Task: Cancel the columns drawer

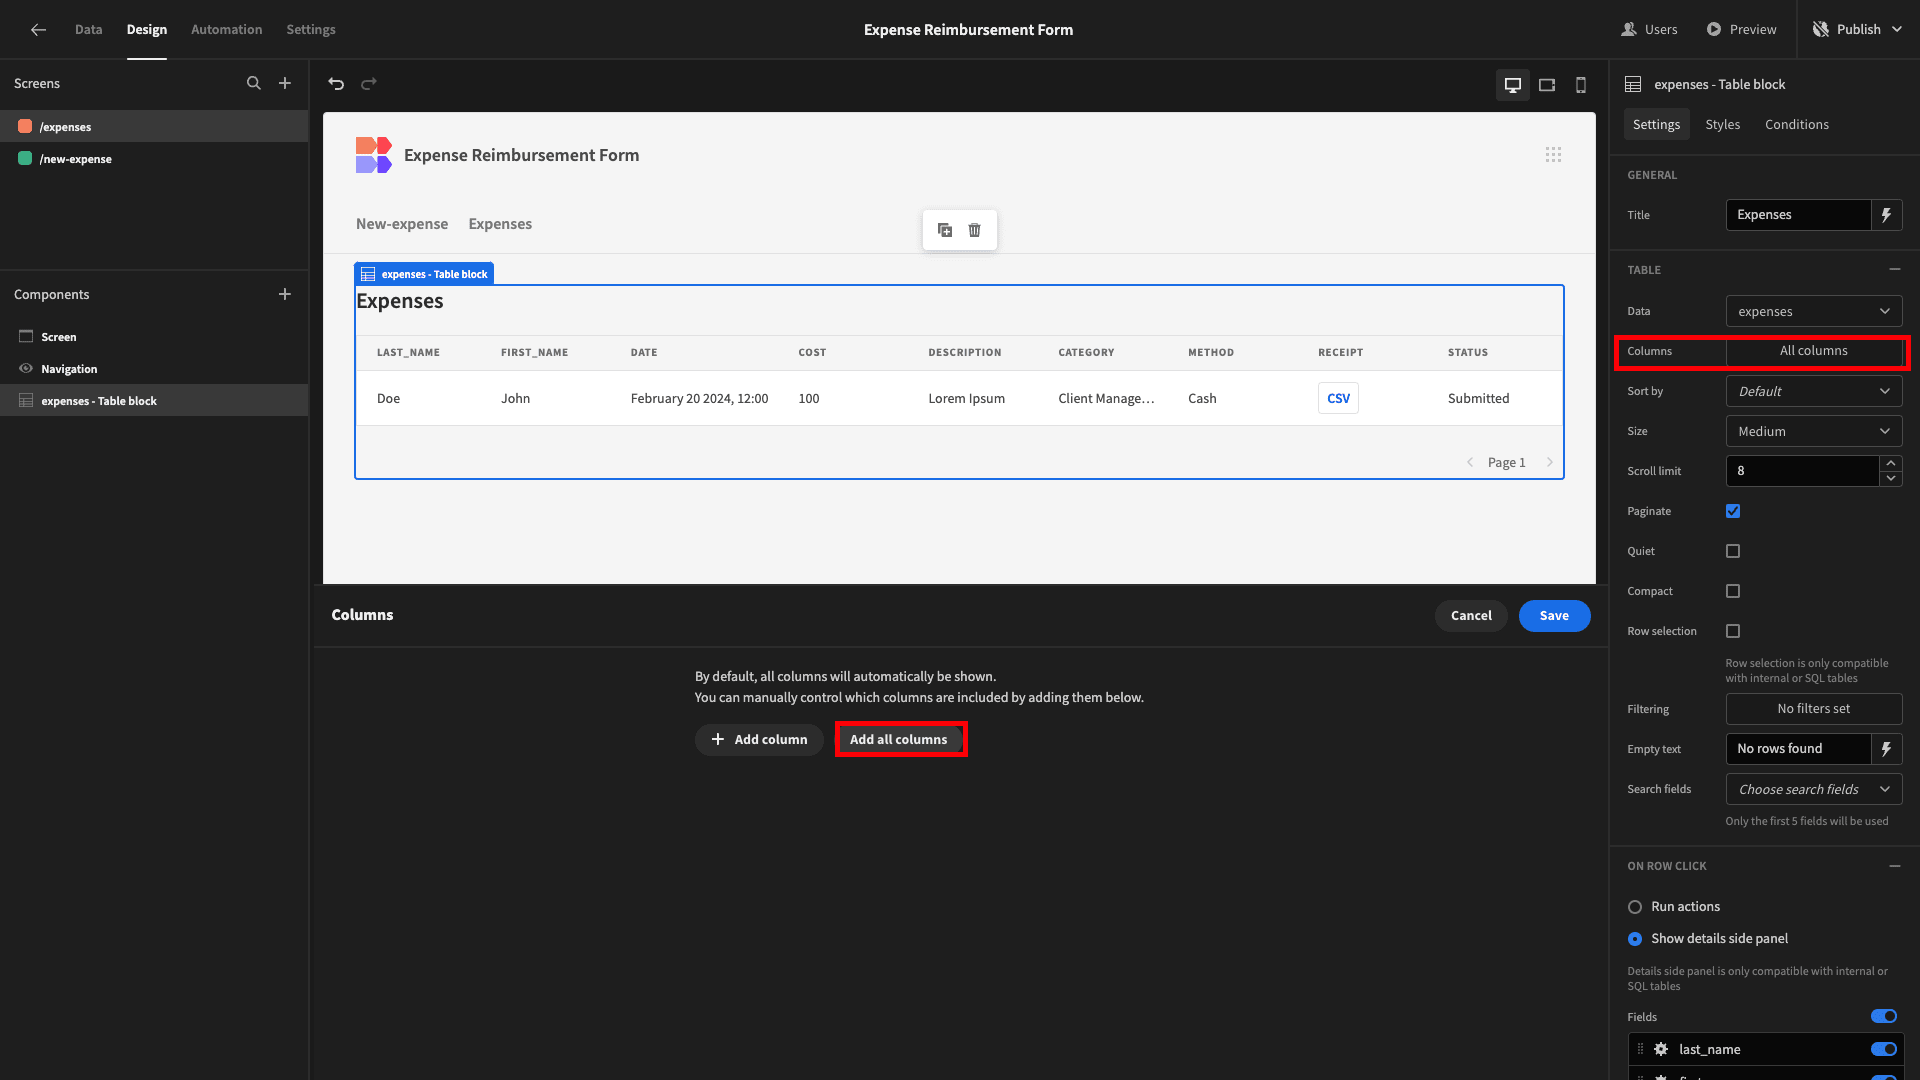Action: pos(1471,616)
